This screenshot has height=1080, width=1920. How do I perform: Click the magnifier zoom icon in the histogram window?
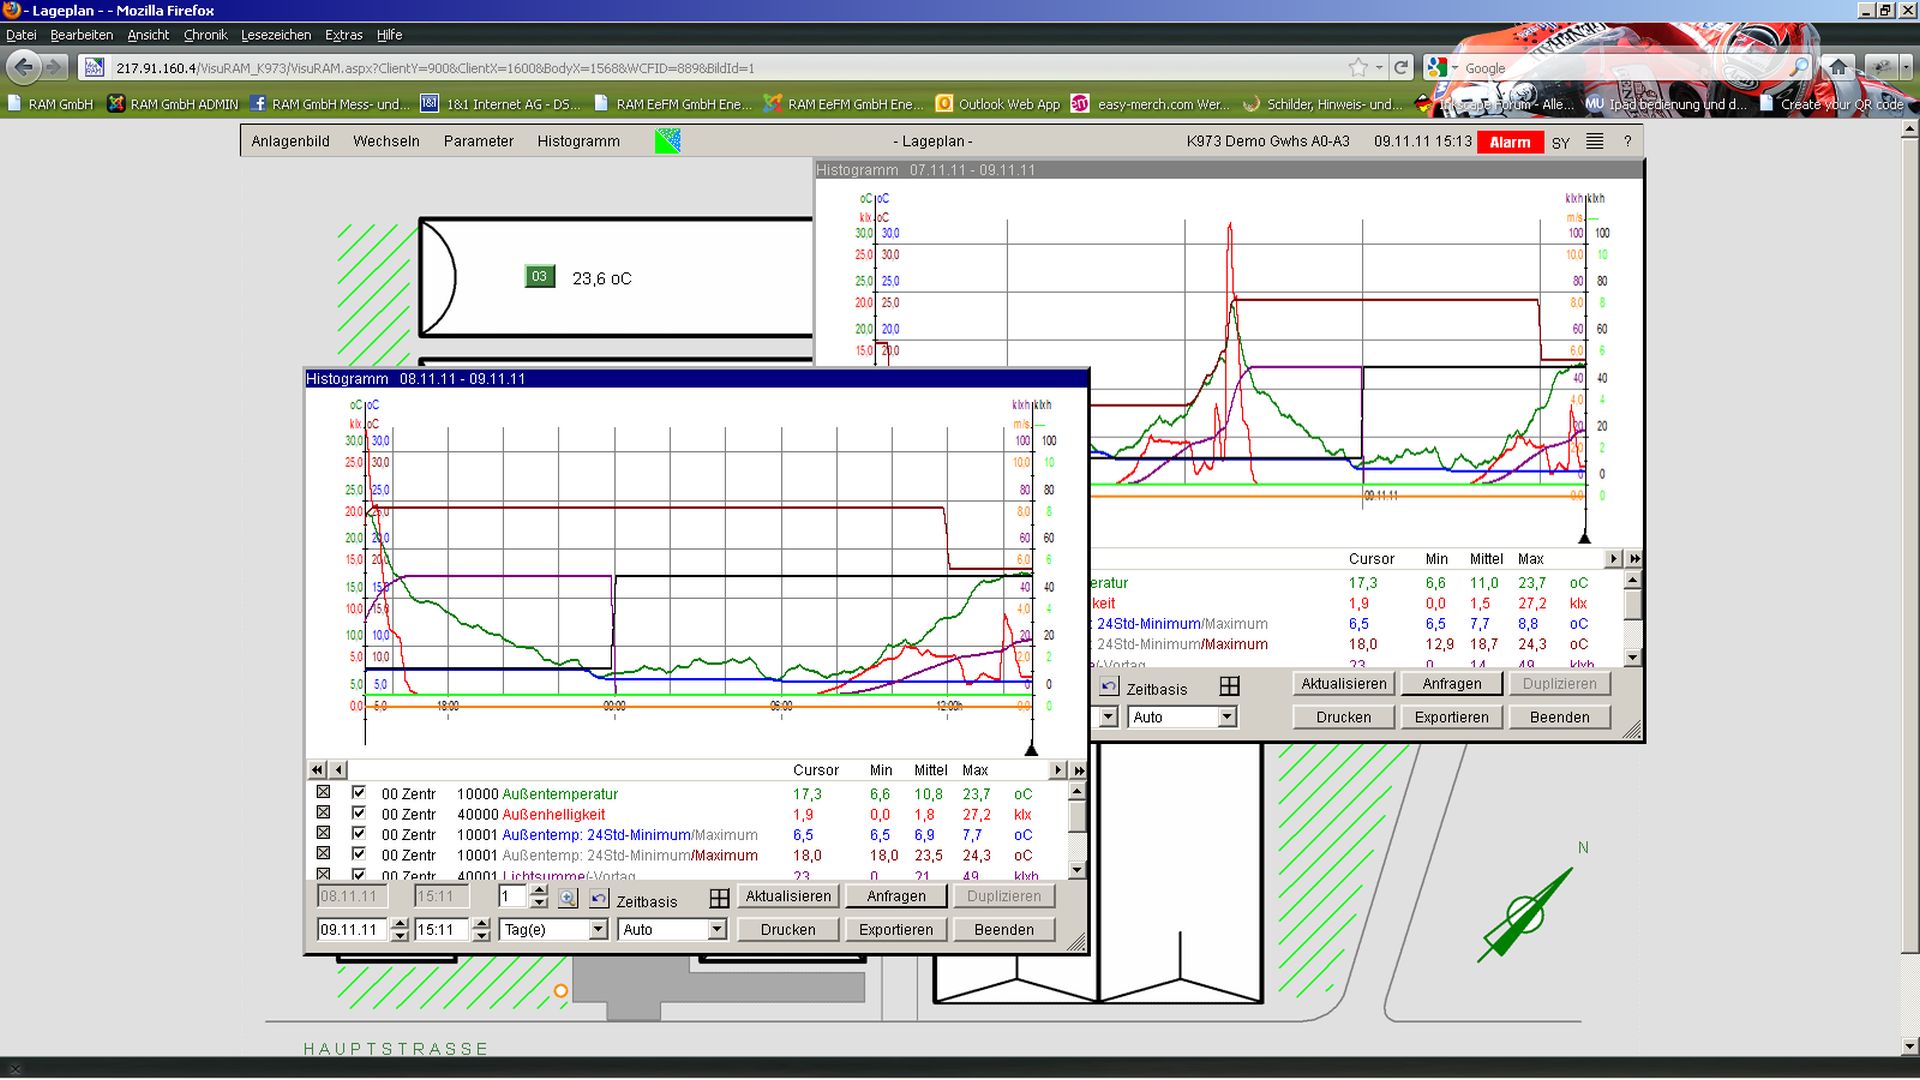tap(567, 899)
